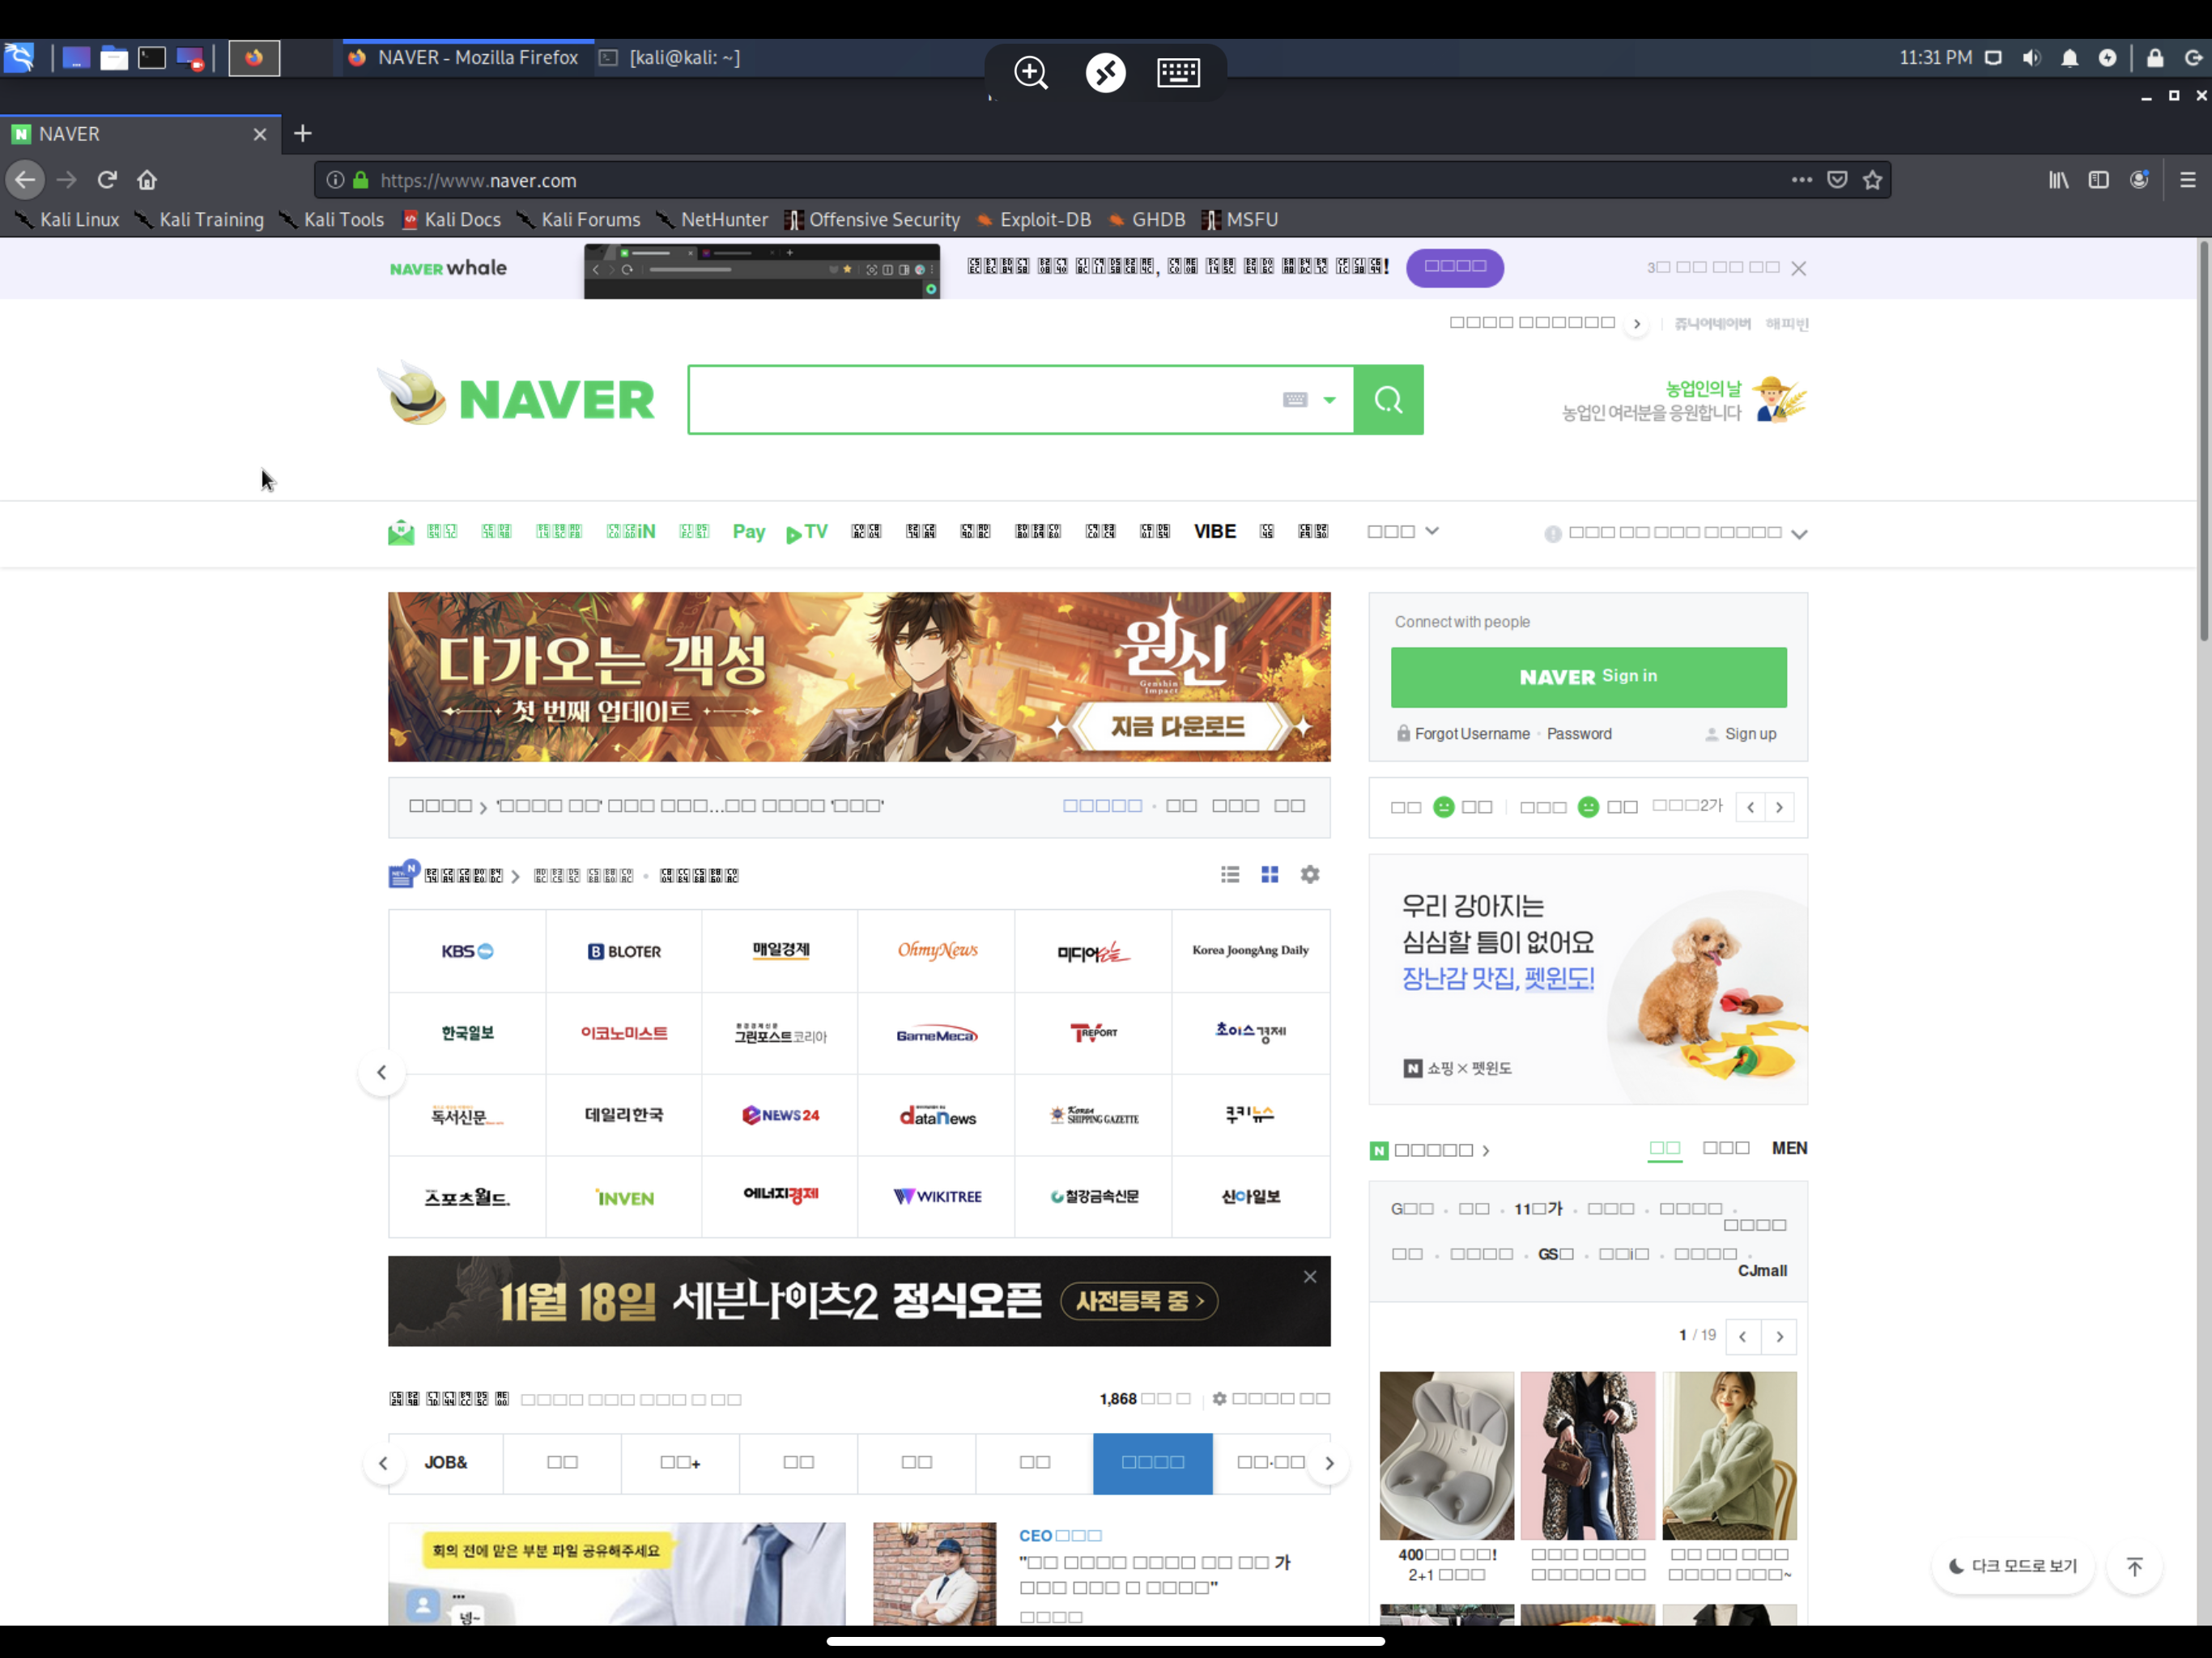Open the on-screen keyboard icon in search box
Viewport: 2212px width, 1658px height.
click(x=1295, y=400)
